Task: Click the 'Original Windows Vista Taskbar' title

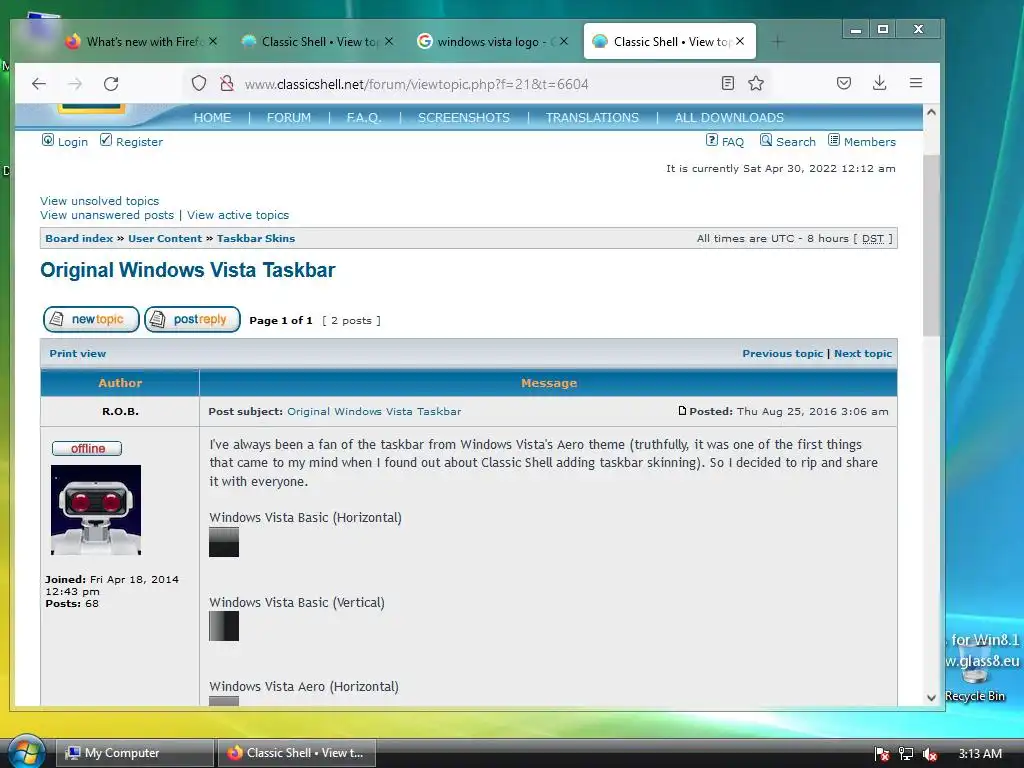Action: click(187, 270)
